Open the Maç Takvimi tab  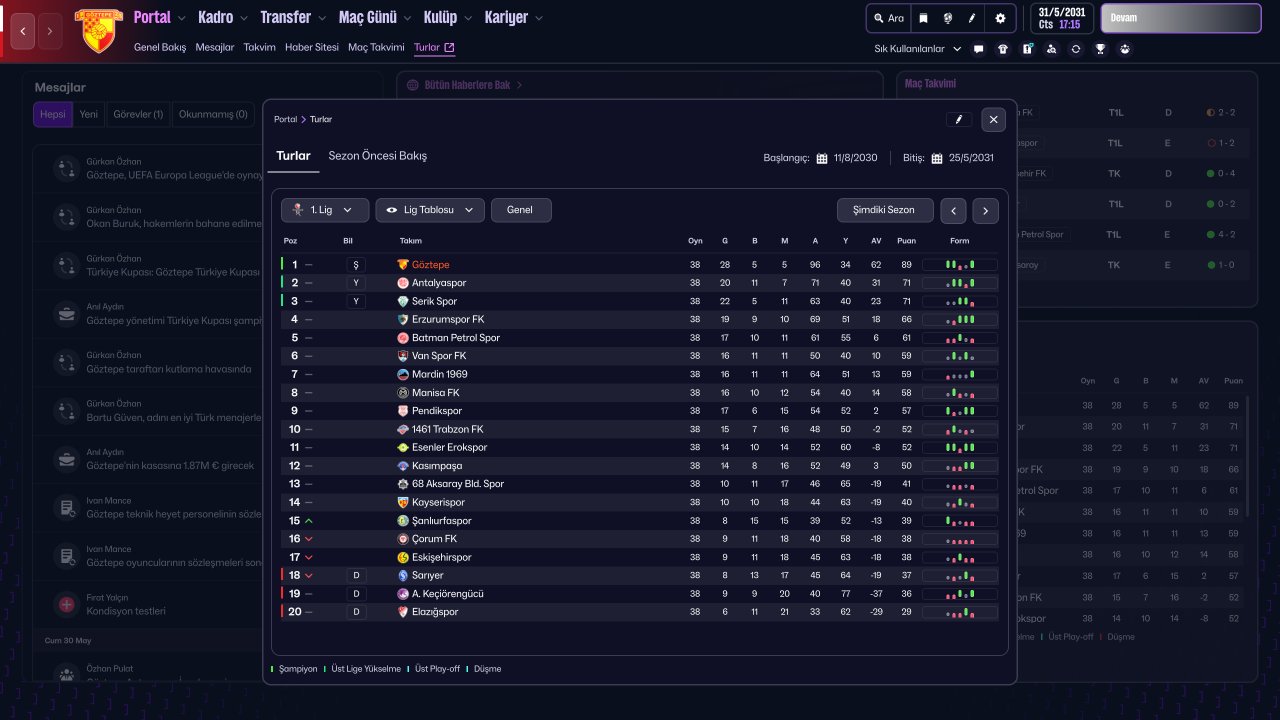pos(376,47)
